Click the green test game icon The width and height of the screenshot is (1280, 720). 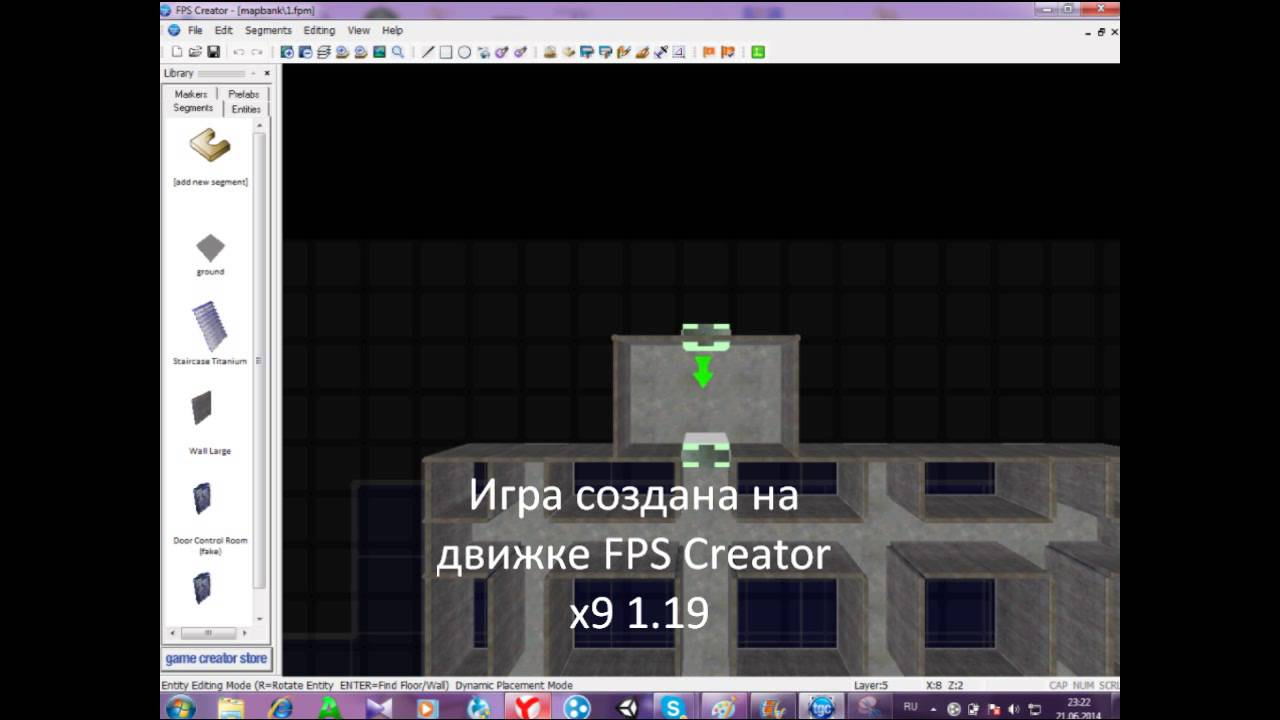[758, 52]
